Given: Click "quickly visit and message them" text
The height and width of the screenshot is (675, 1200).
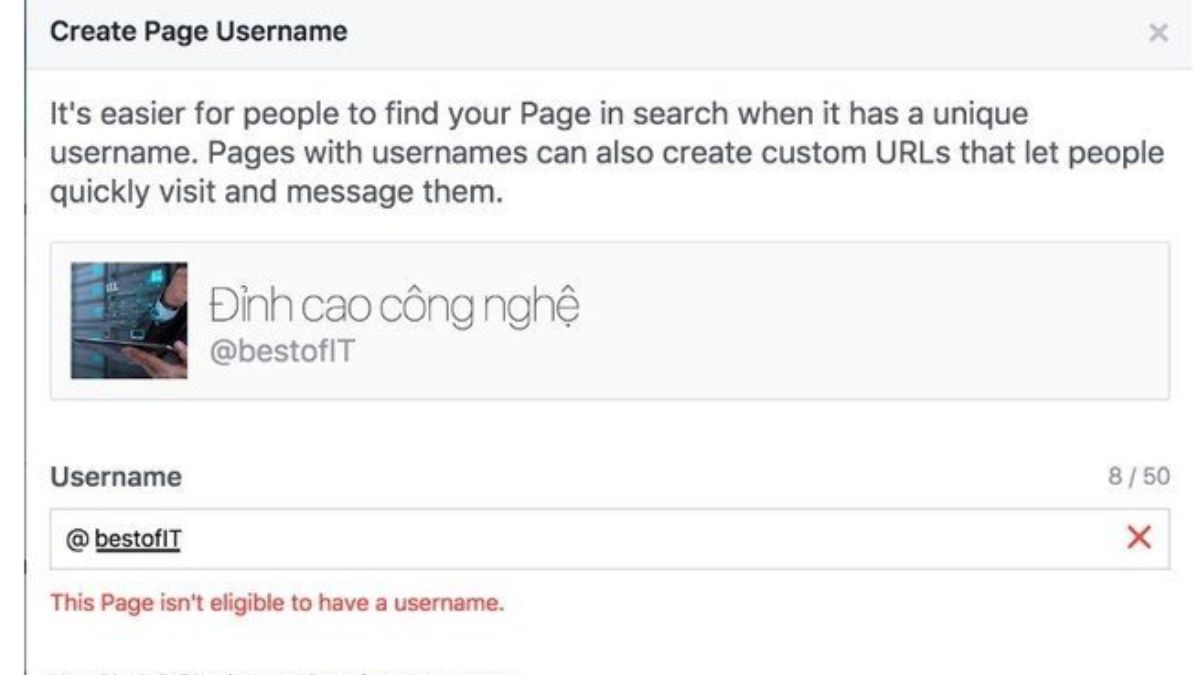Looking at the screenshot, I should tap(273, 193).
